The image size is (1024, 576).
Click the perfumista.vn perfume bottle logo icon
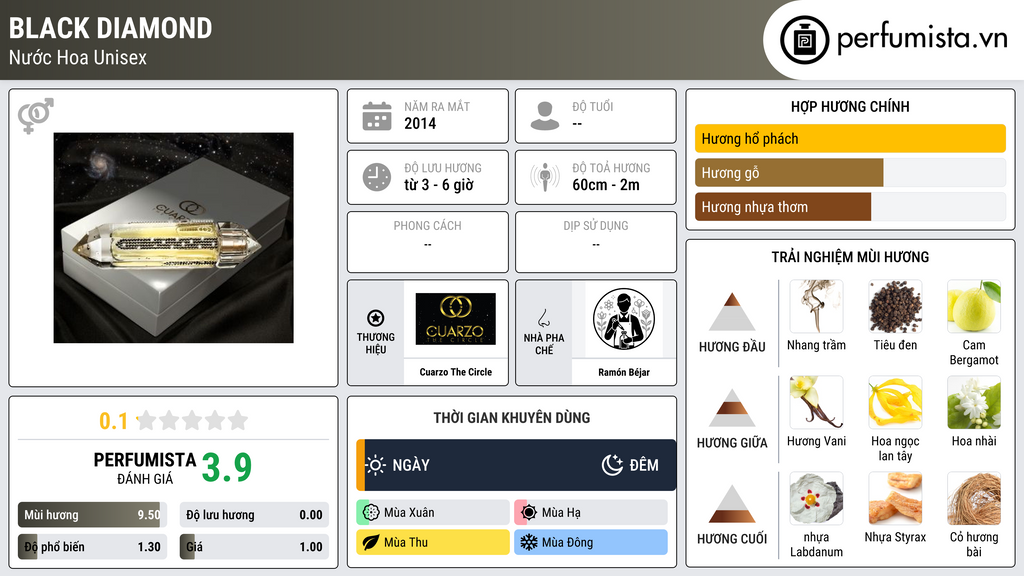pos(804,40)
